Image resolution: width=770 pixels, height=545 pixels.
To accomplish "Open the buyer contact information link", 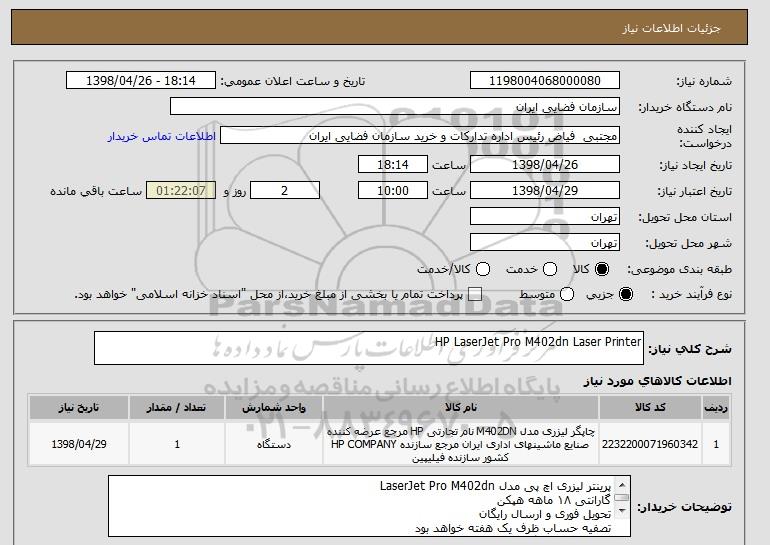I will 162,136.
